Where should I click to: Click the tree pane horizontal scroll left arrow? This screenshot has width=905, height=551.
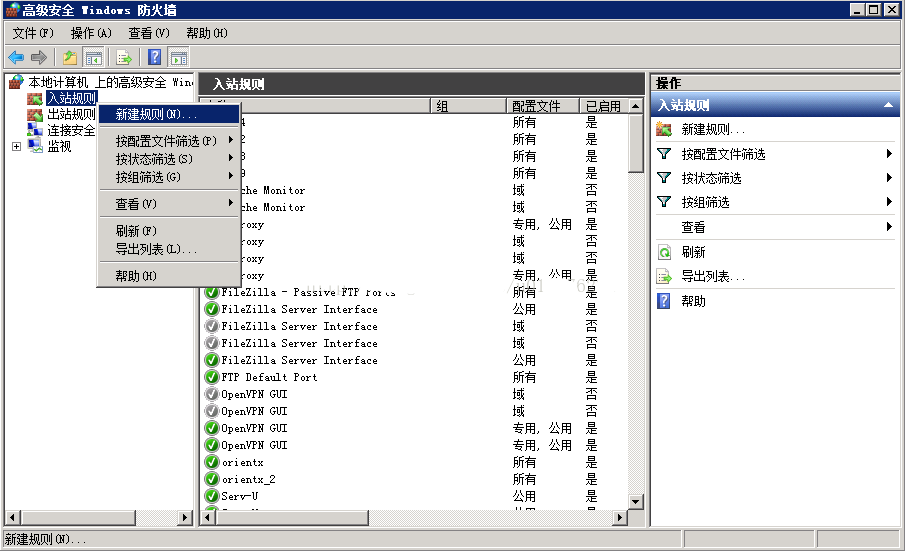click(12, 518)
